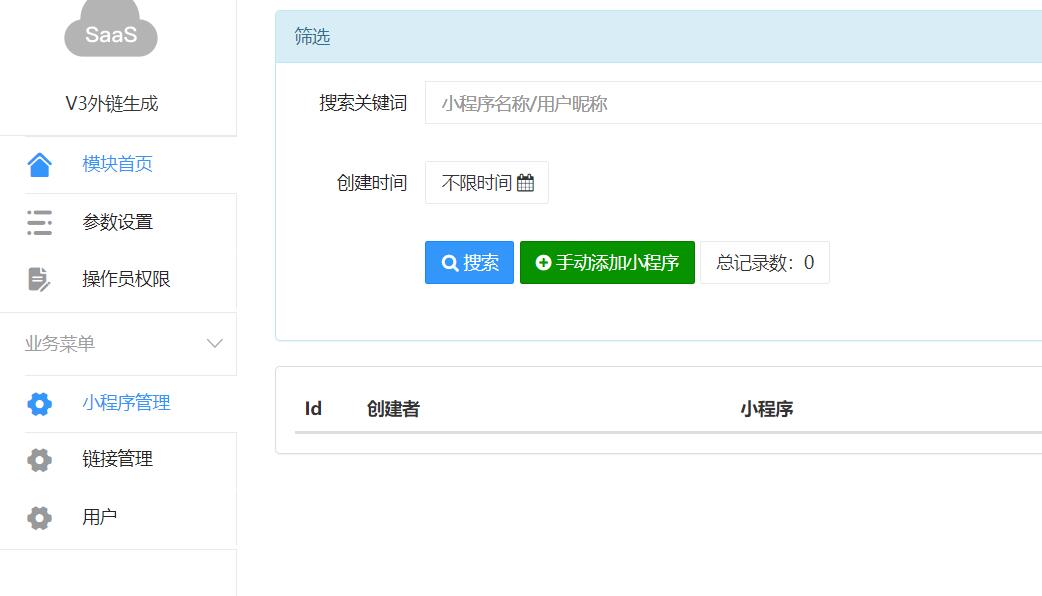This screenshot has height=596, width=1042.
Task: Collapse the 业务菜单 section using its chevron
Action: click(x=214, y=344)
